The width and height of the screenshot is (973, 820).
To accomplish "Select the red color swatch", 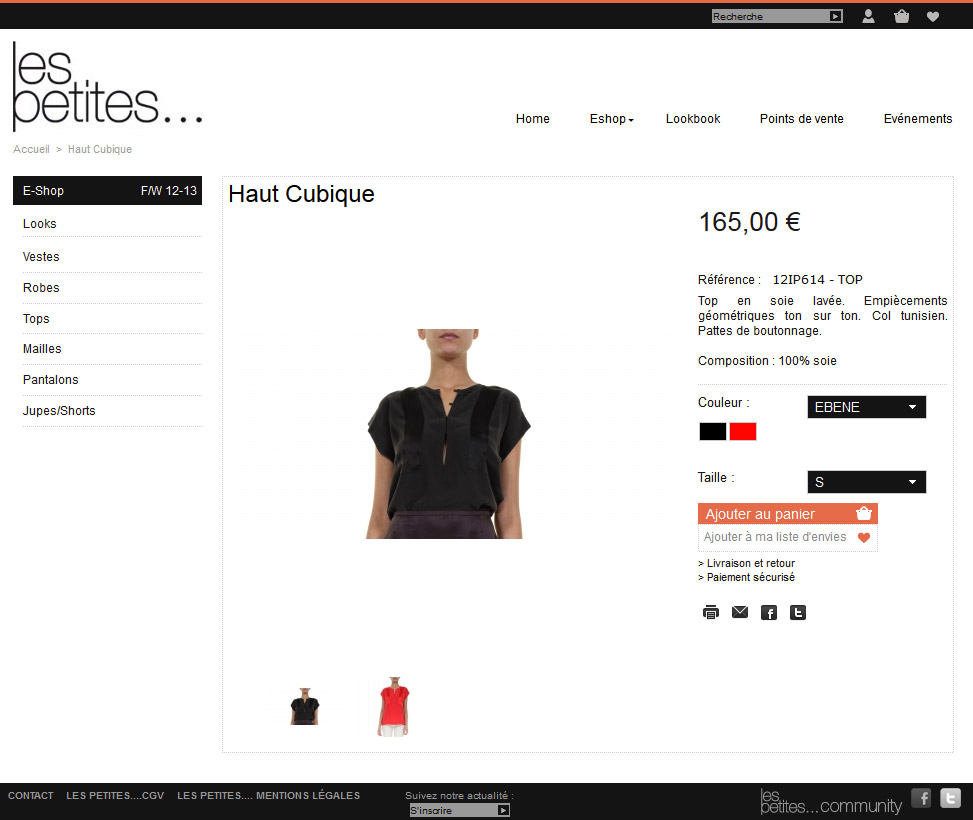I will pos(743,431).
